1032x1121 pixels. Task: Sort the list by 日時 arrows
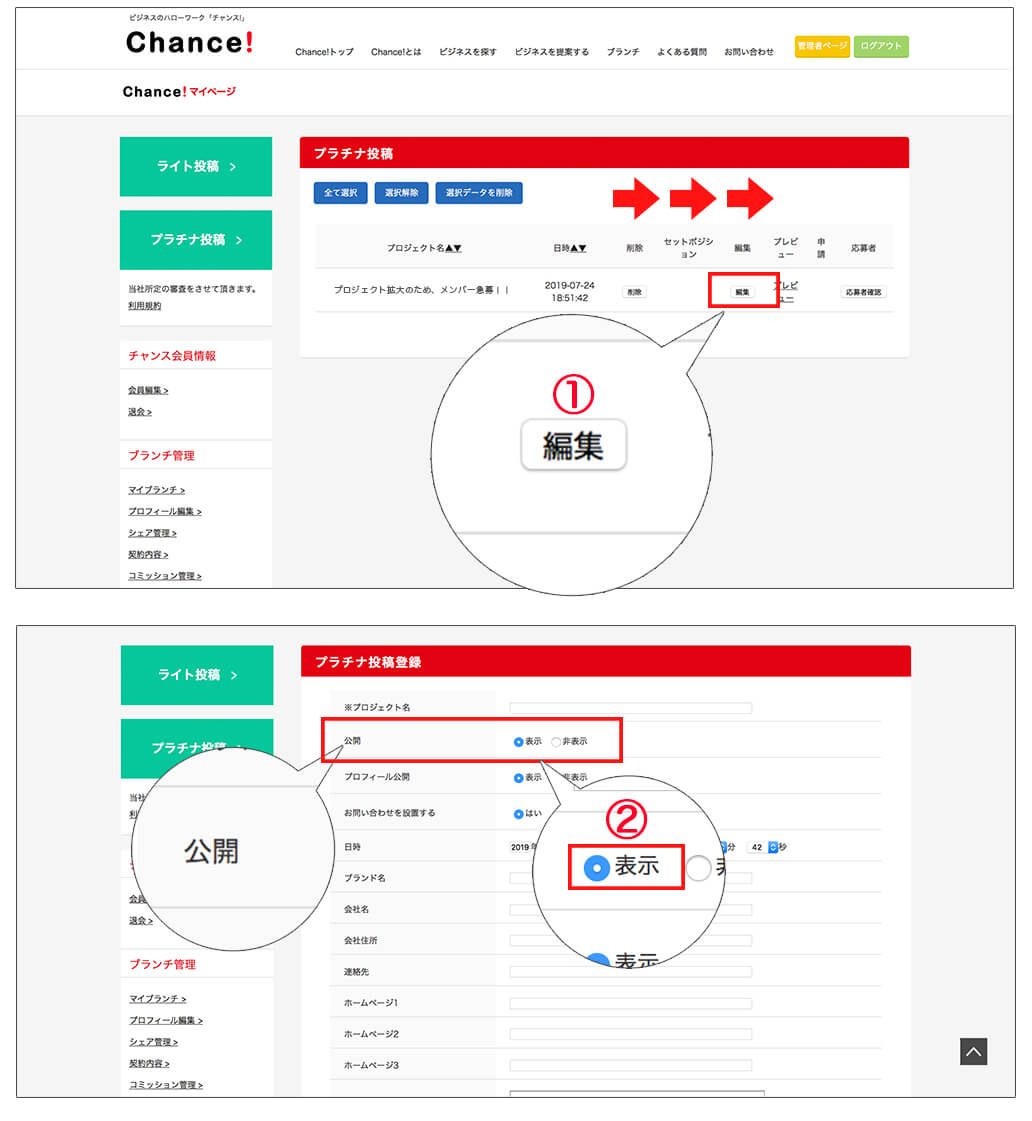click(578, 248)
